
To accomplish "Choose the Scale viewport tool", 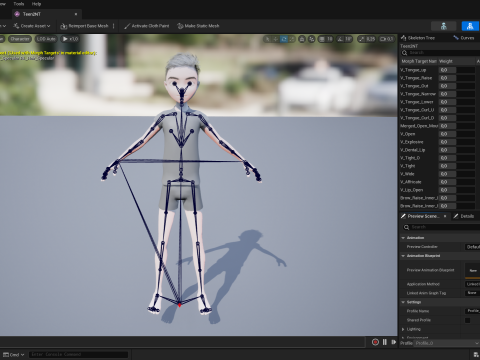I will tap(292, 39).
